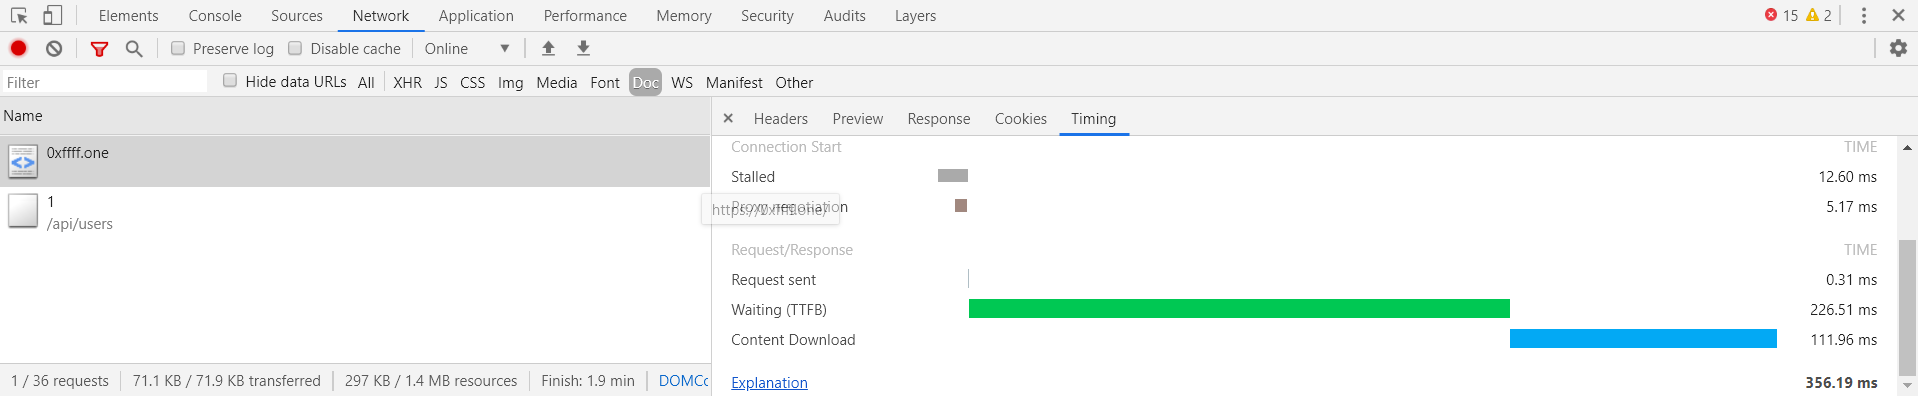
Task: Open the Online throttling dropdown
Action: coord(467,48)
